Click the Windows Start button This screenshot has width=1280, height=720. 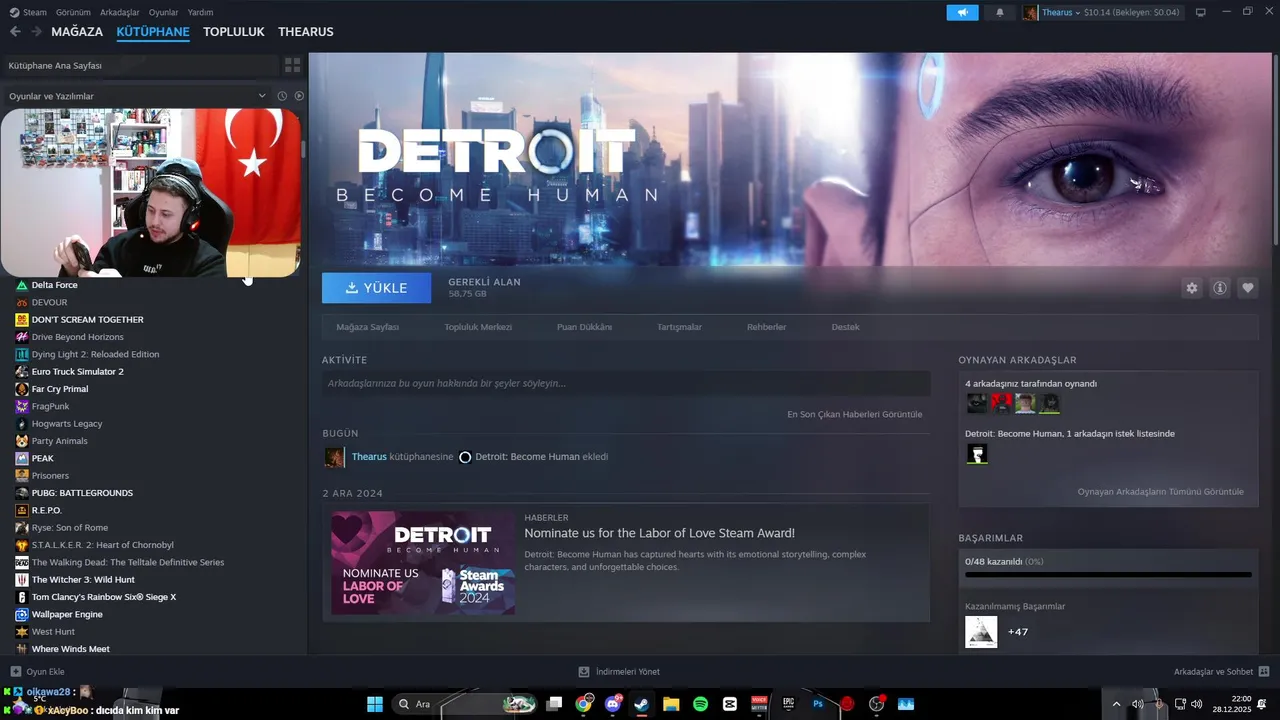pos(375,704)
